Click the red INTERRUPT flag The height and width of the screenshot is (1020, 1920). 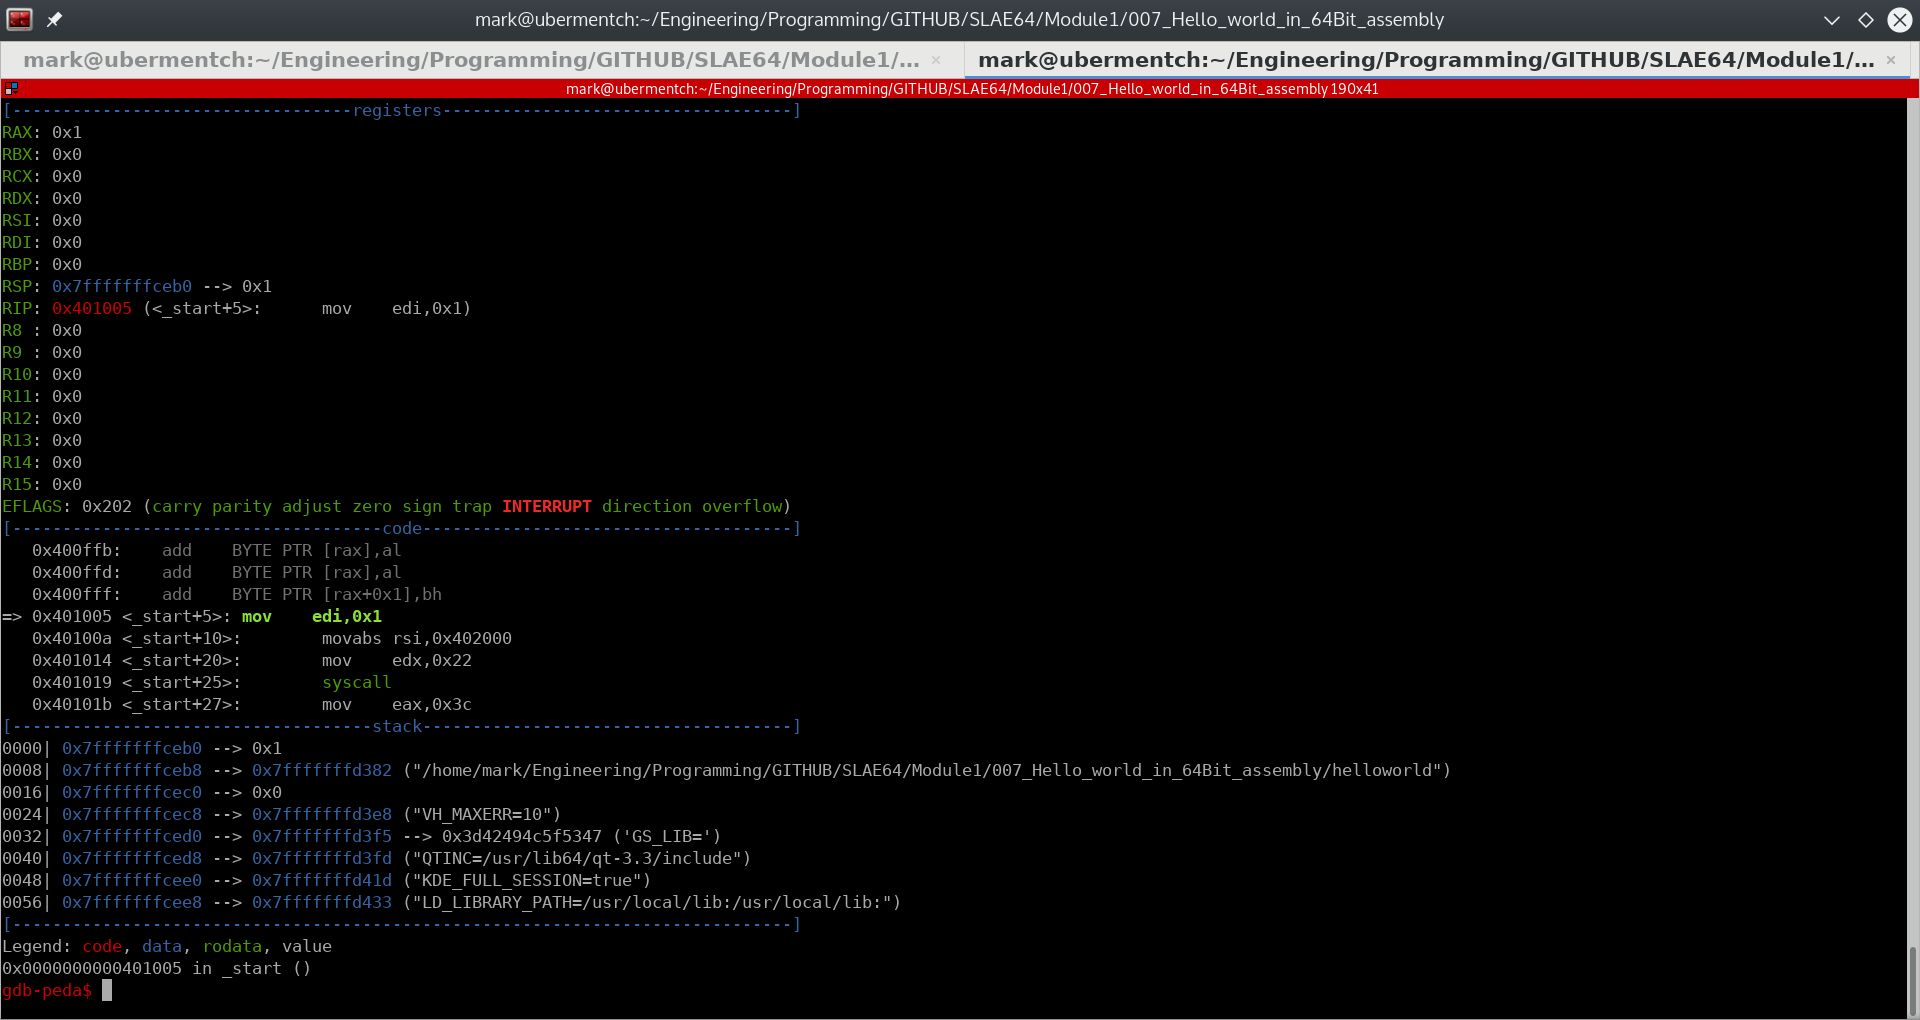coord(546,506)
